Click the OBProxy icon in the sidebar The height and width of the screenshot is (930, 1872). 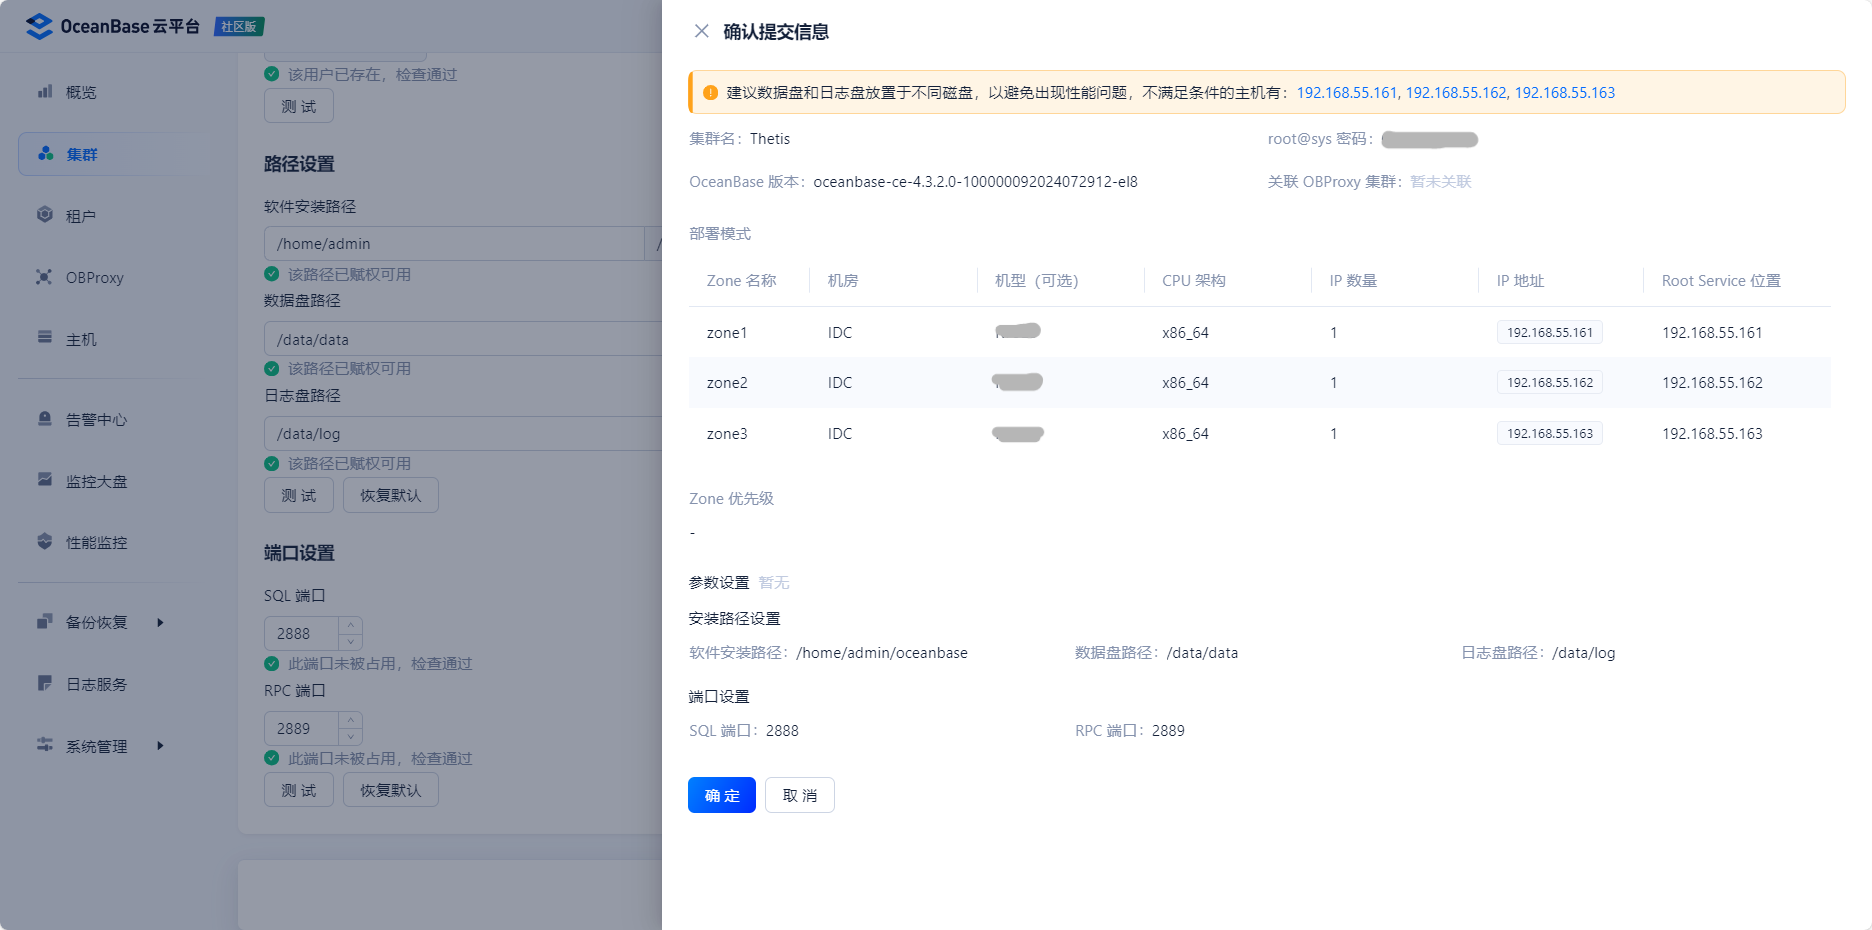click(45, 277)
